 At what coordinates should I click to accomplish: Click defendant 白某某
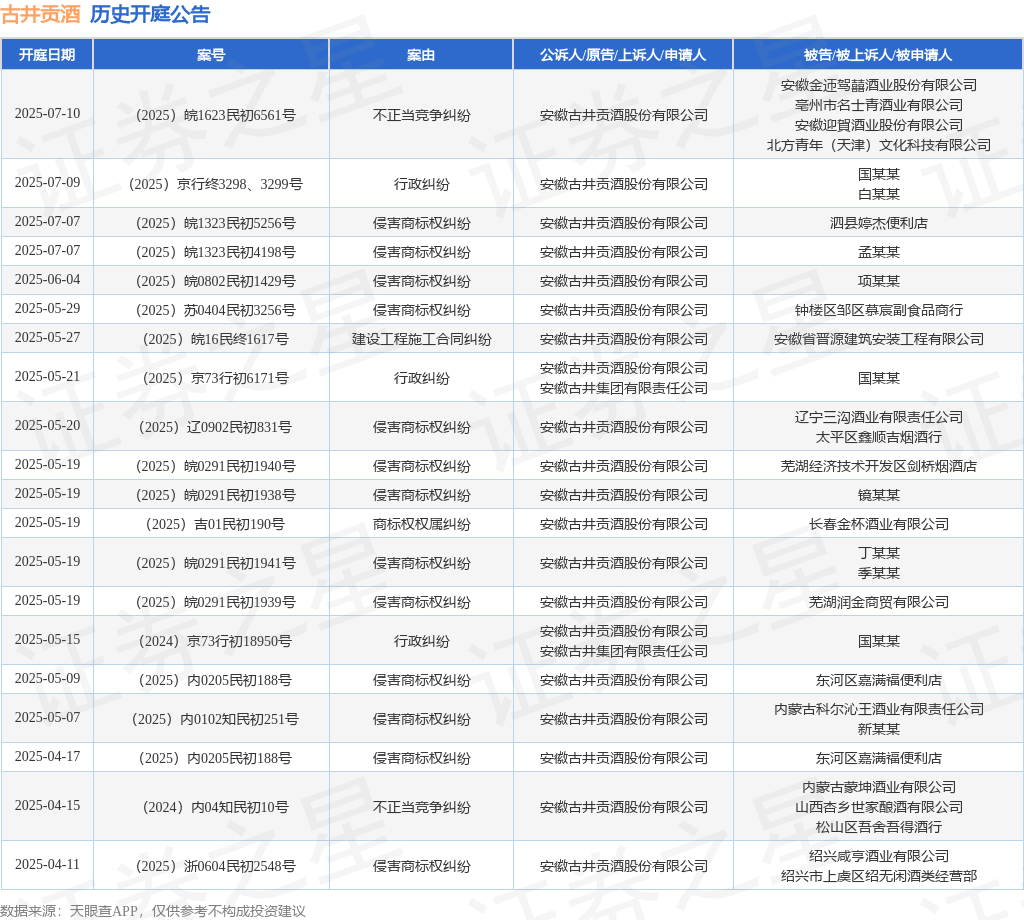tap(879, 194)
